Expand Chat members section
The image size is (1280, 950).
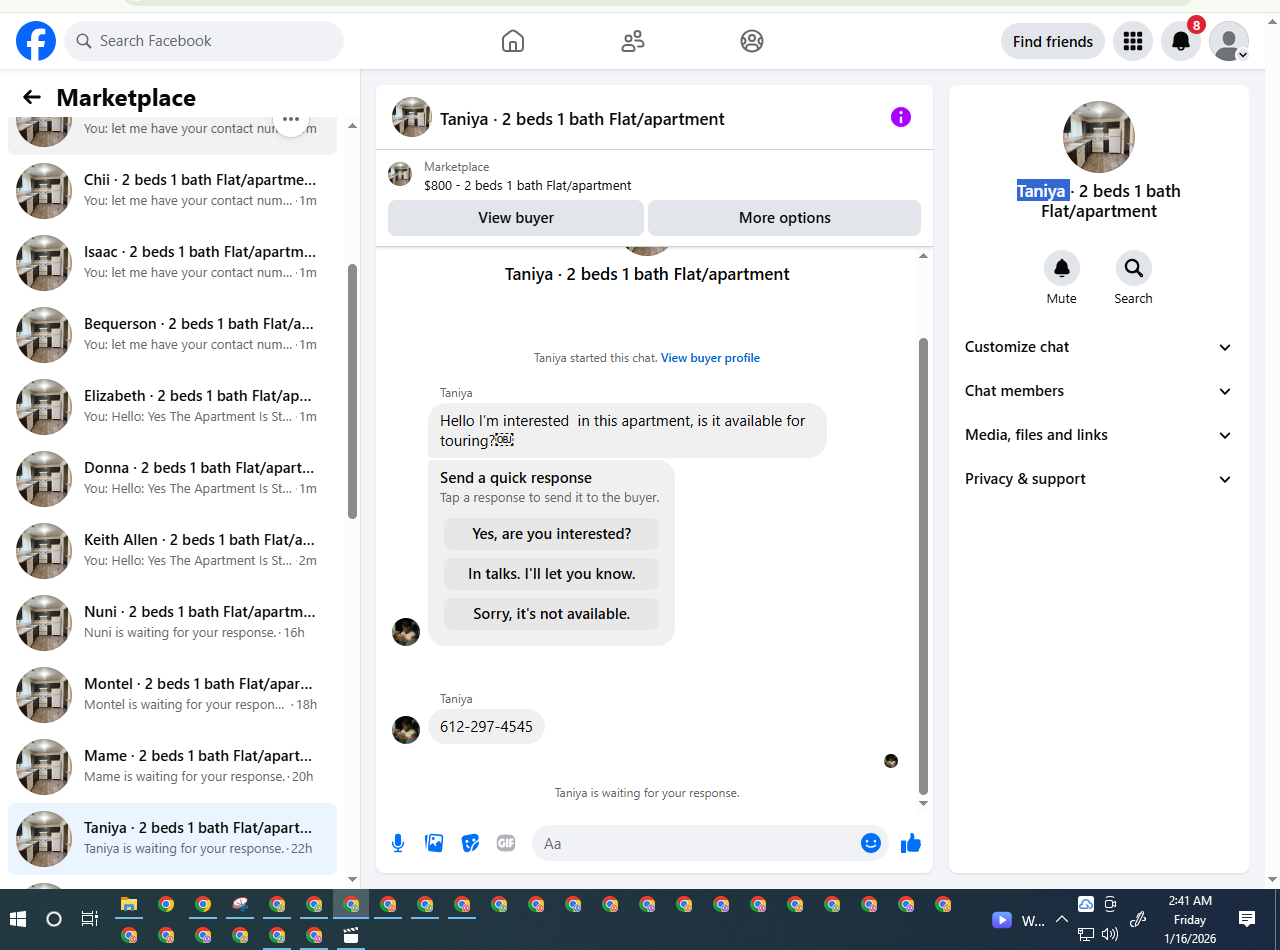pyautogui.click(x=1099, y=391)
